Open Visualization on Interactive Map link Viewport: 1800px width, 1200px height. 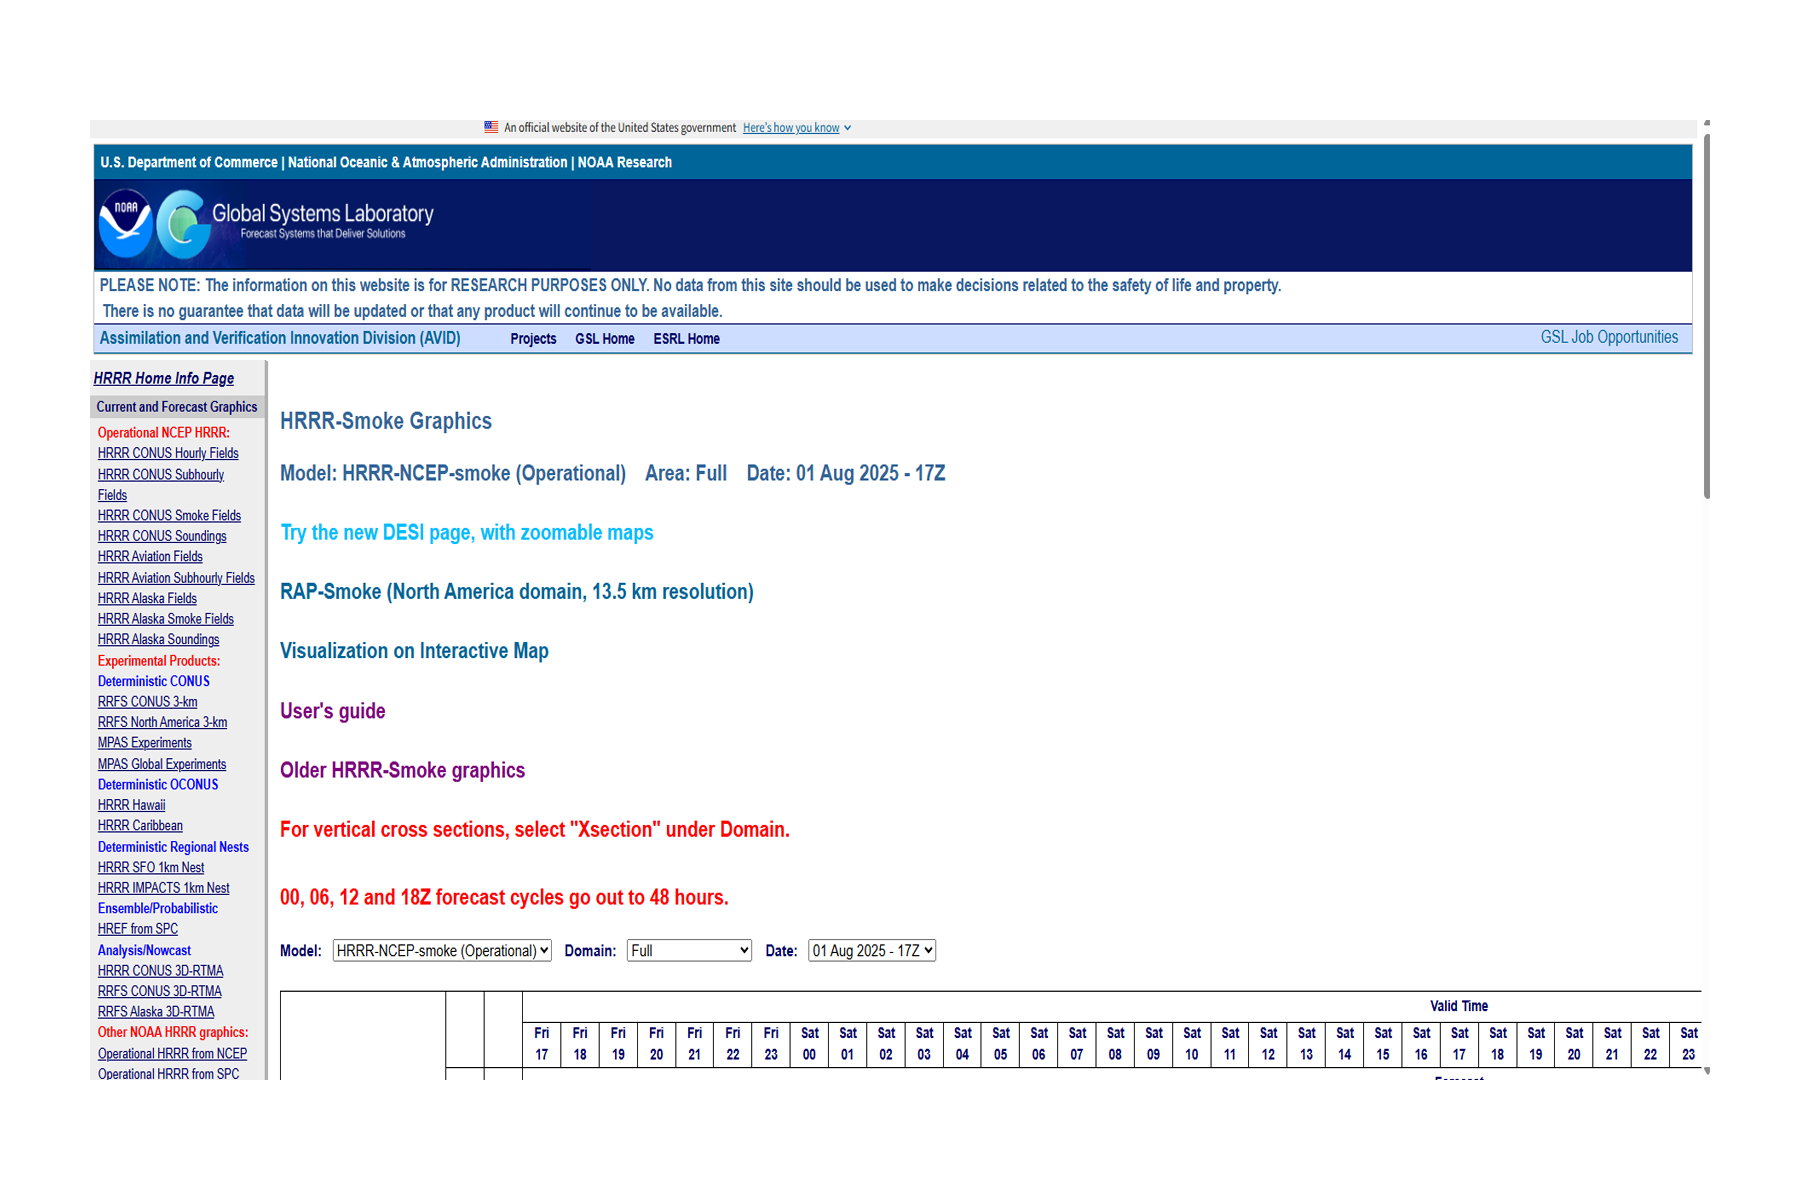[x=414, y=651]
